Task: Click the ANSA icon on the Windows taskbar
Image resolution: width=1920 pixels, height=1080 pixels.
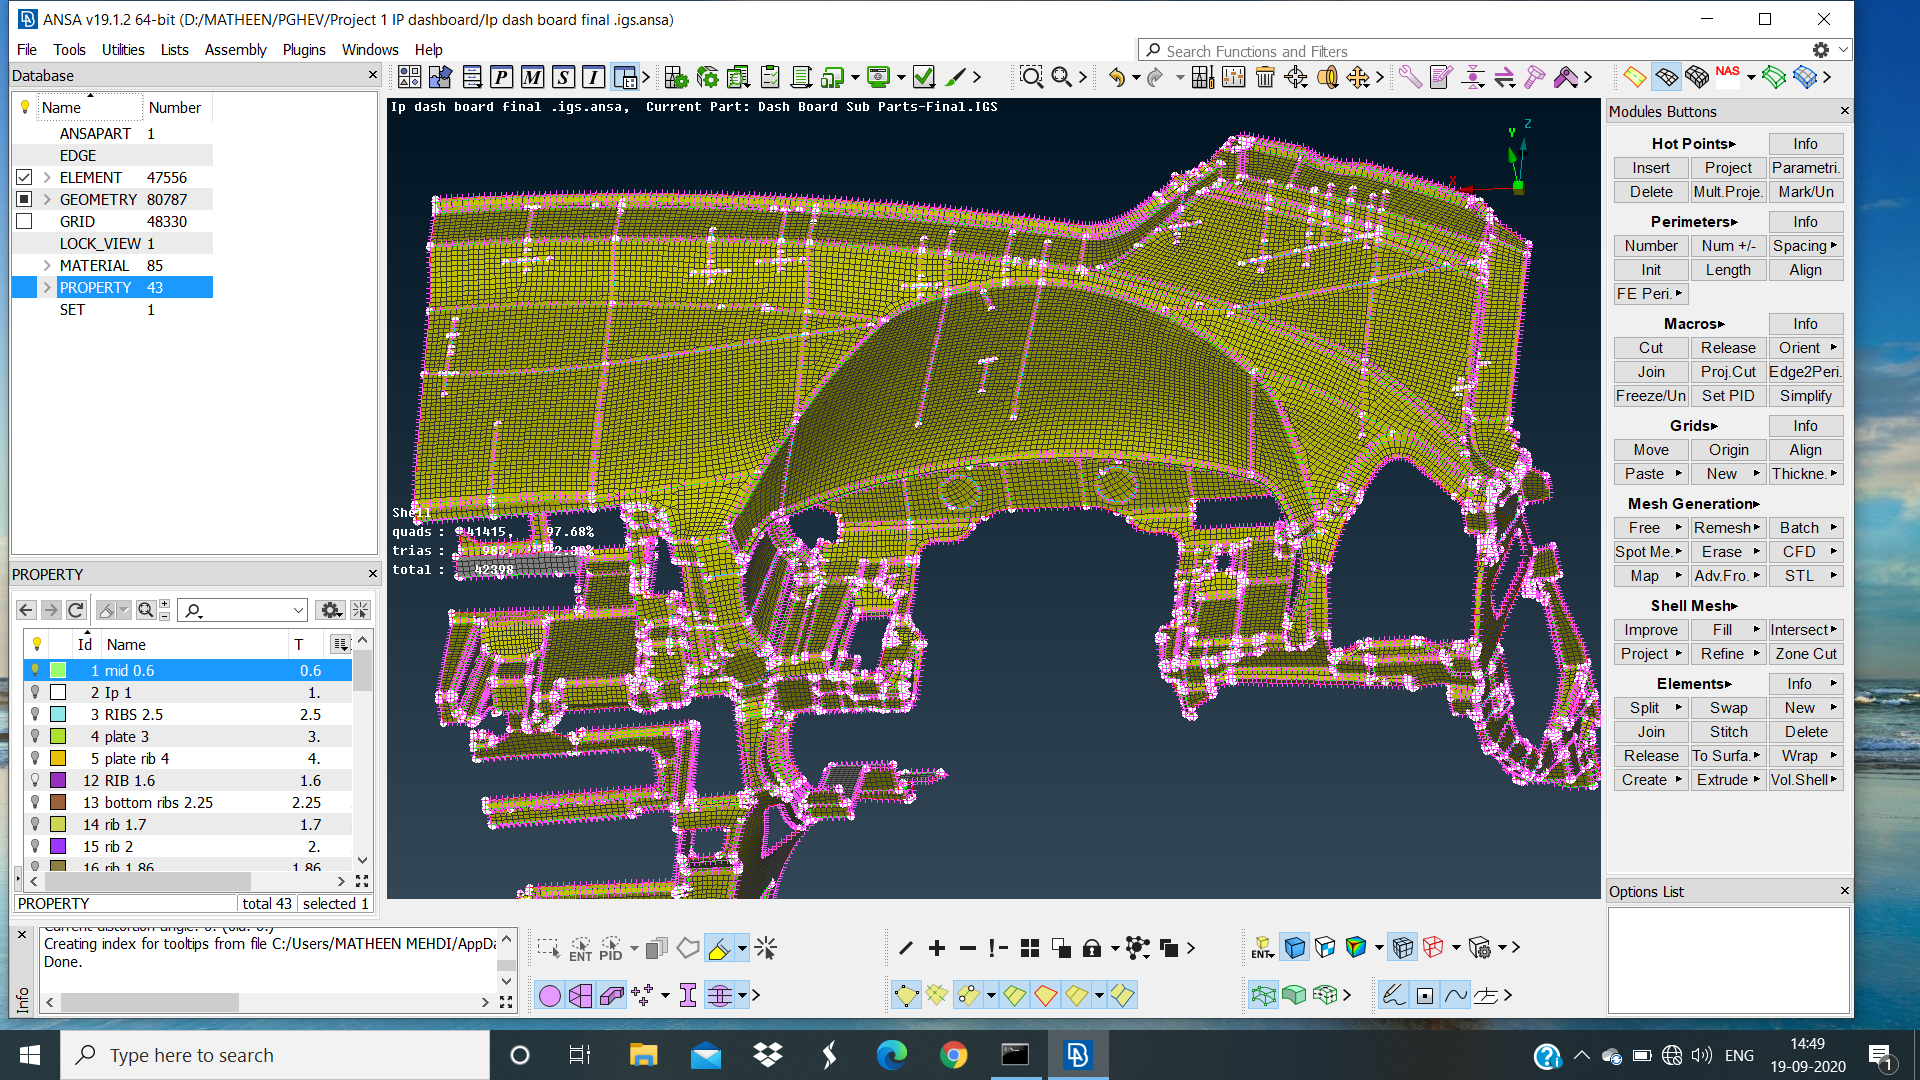Action: [x=1077, y=1054]
